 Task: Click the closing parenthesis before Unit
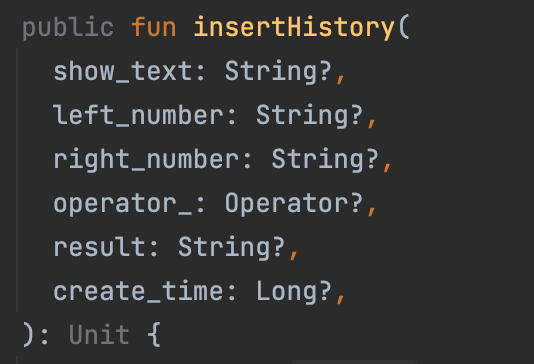tap(28, 335)
